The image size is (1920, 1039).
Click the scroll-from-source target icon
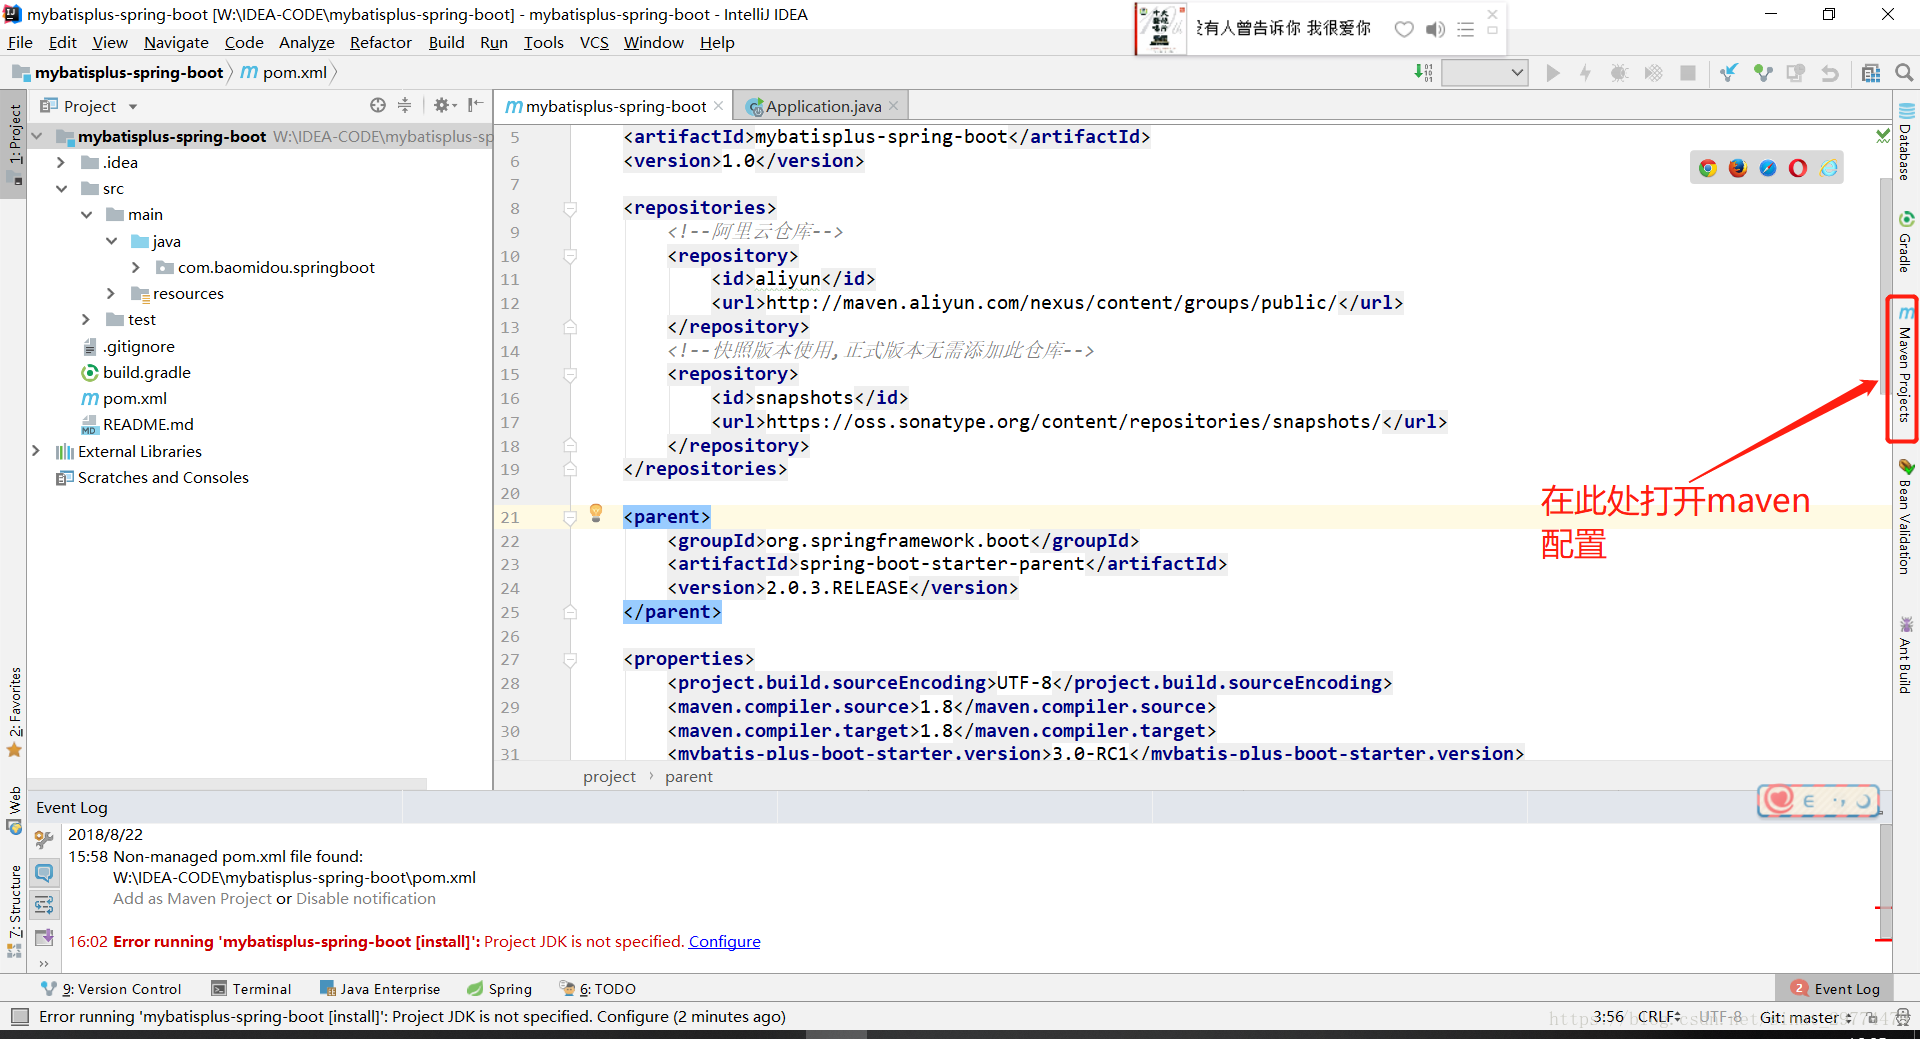(x=377, y=105)
